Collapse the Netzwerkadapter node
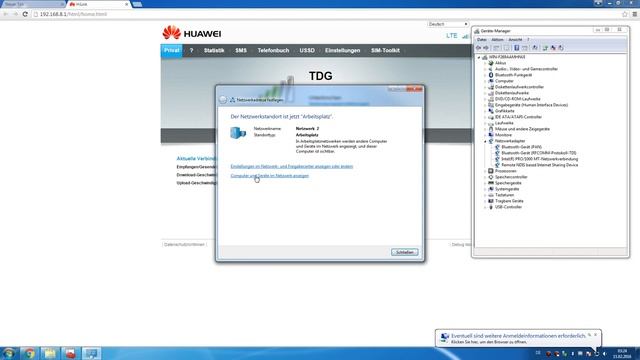640x360 pixels. pos(485,141)
